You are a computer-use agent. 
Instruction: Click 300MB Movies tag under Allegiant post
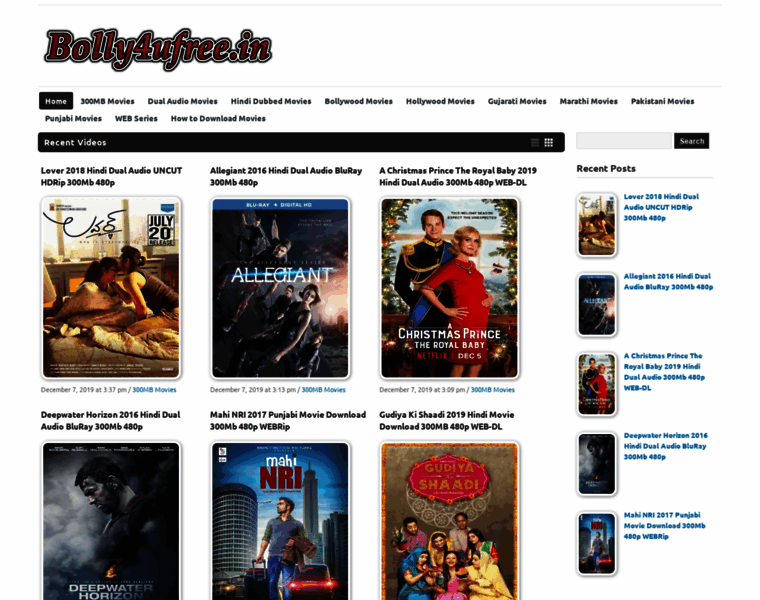pyautogui.click(x=323, y=390)
